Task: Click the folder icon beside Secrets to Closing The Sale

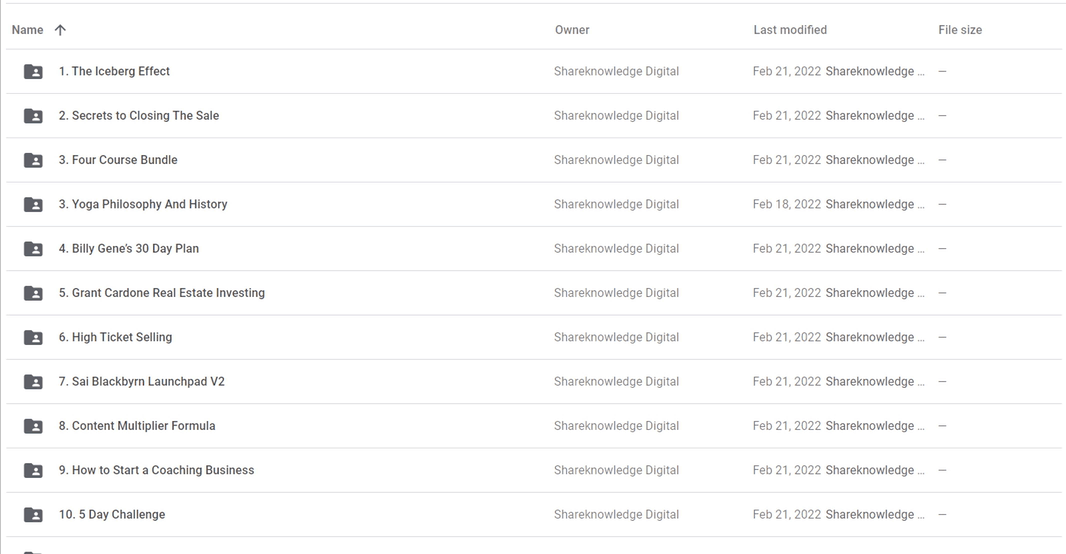Action: pyautogui.click(x=33, y=116)
